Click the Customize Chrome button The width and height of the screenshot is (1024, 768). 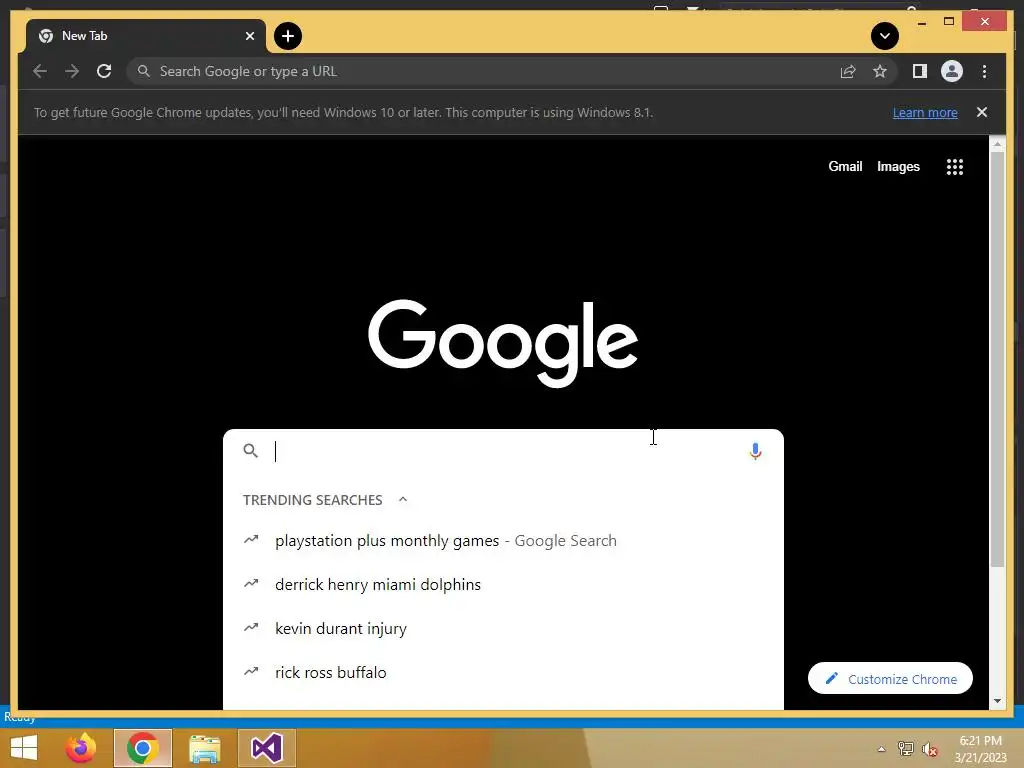(890, 679)
